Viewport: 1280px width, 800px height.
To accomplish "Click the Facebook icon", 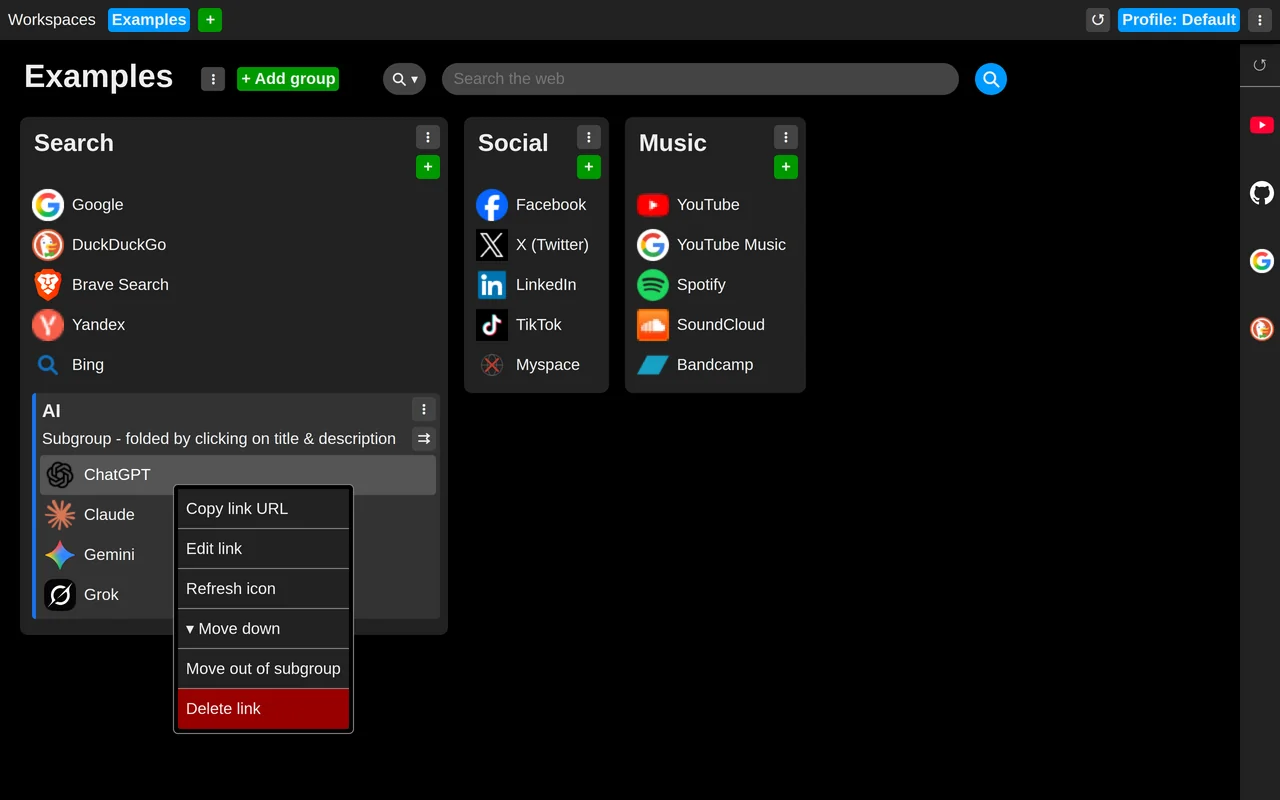I will pos(492,205).
